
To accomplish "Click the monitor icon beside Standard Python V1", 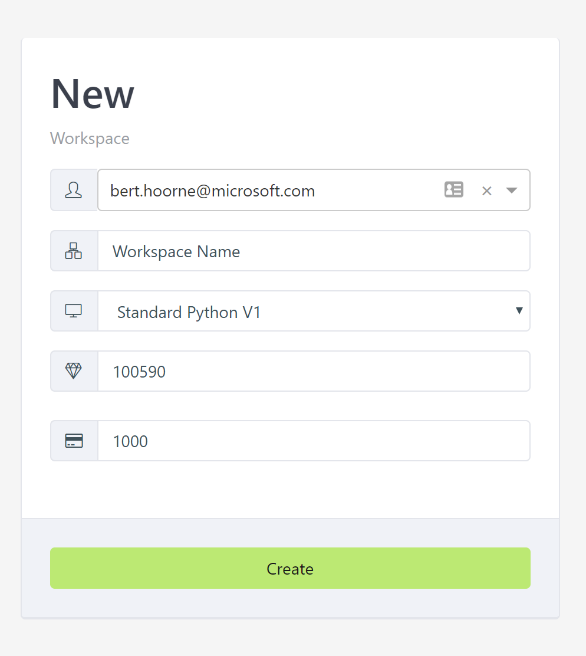I will [73, 311].
